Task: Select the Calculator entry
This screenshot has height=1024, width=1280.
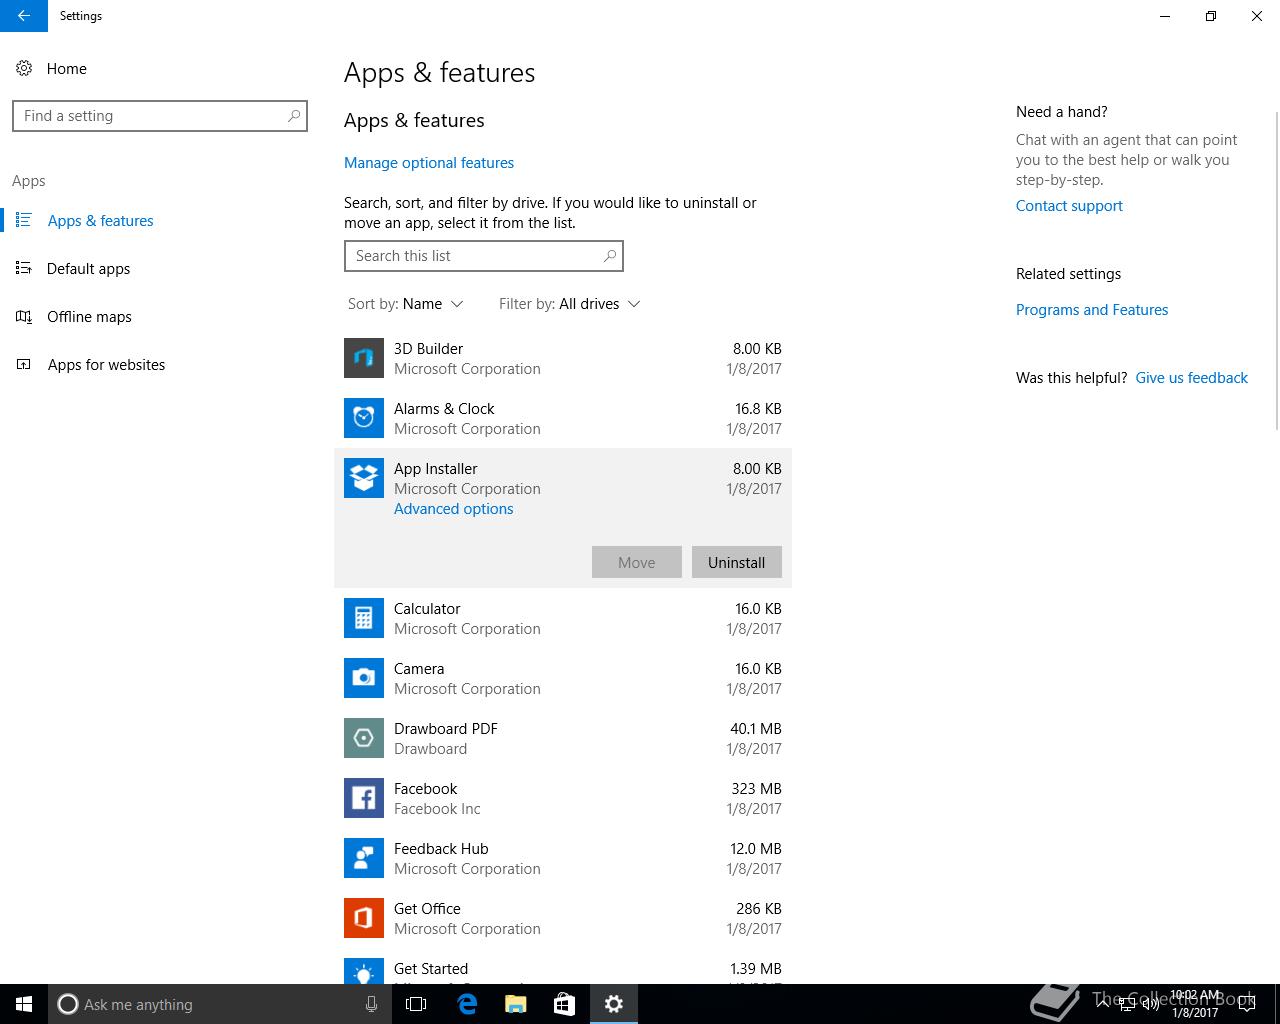Action: point(563,618)
